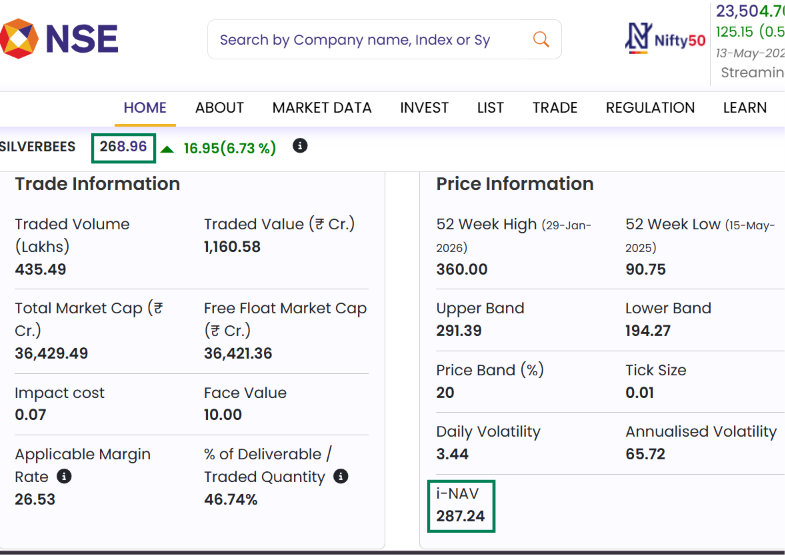This screenshot has width=785, height=555.
Task: Click the Nifty change 125.15
Action: tap(734, 32)
